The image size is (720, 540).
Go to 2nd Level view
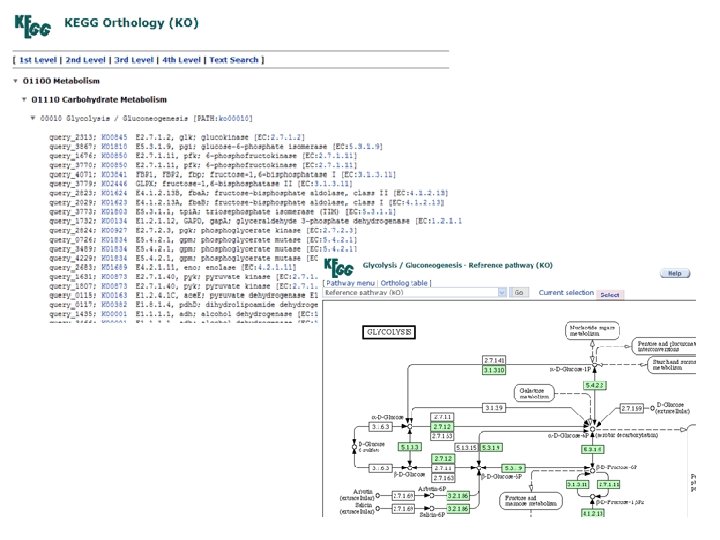[85, 60]
